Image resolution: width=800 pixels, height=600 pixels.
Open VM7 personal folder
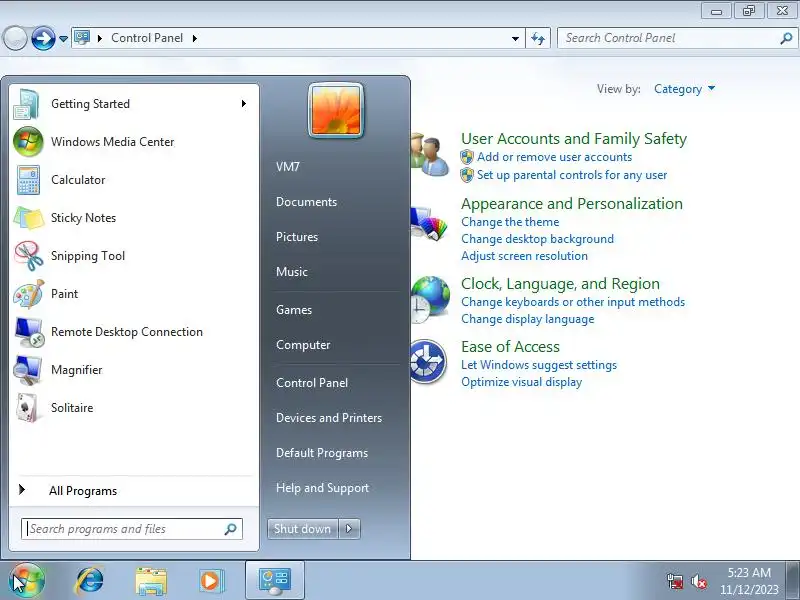[x=288, y=167]
